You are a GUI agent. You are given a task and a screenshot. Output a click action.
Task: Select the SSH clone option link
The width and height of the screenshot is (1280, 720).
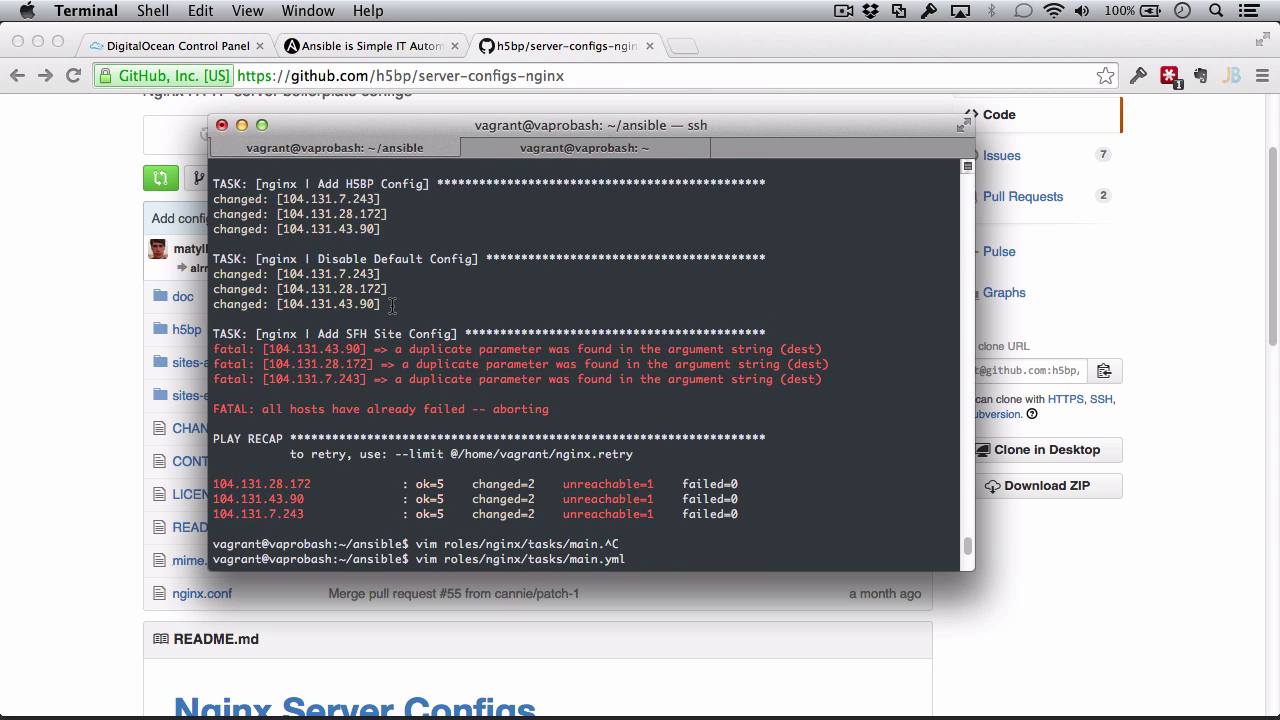tap(1101, 398)
